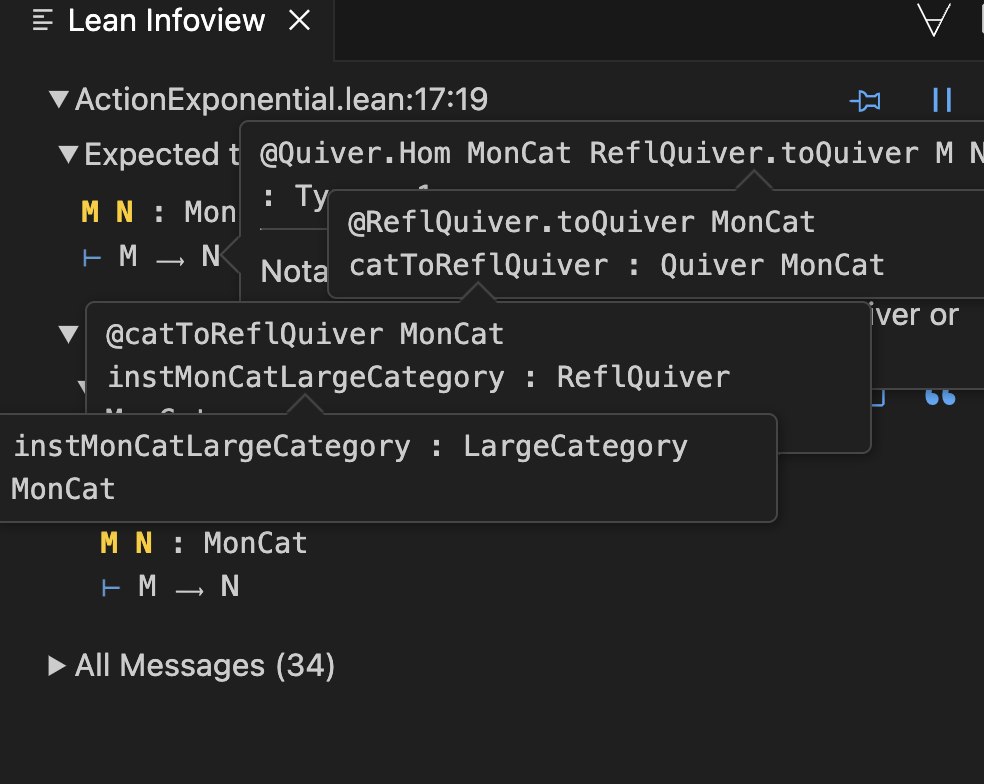
Task: Click MonCat type in lower hypothesis line
Action: click(x=255, y=543)
